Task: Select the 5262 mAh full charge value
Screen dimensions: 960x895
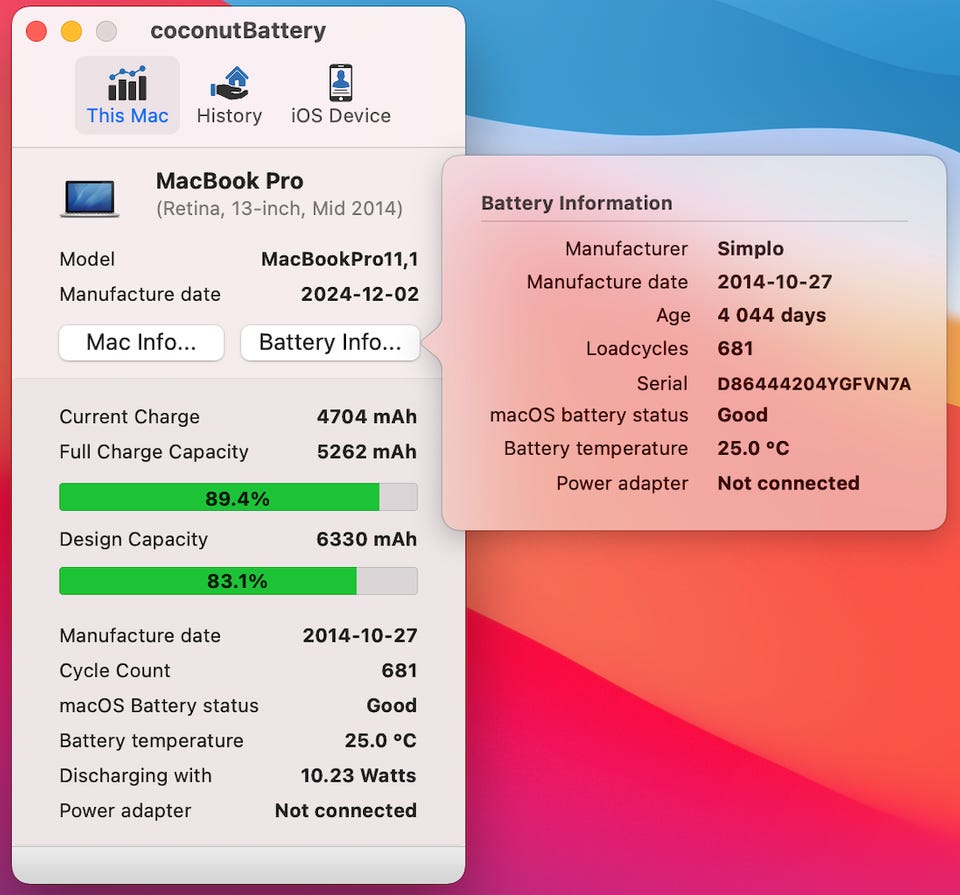Action: pos(366,452)
